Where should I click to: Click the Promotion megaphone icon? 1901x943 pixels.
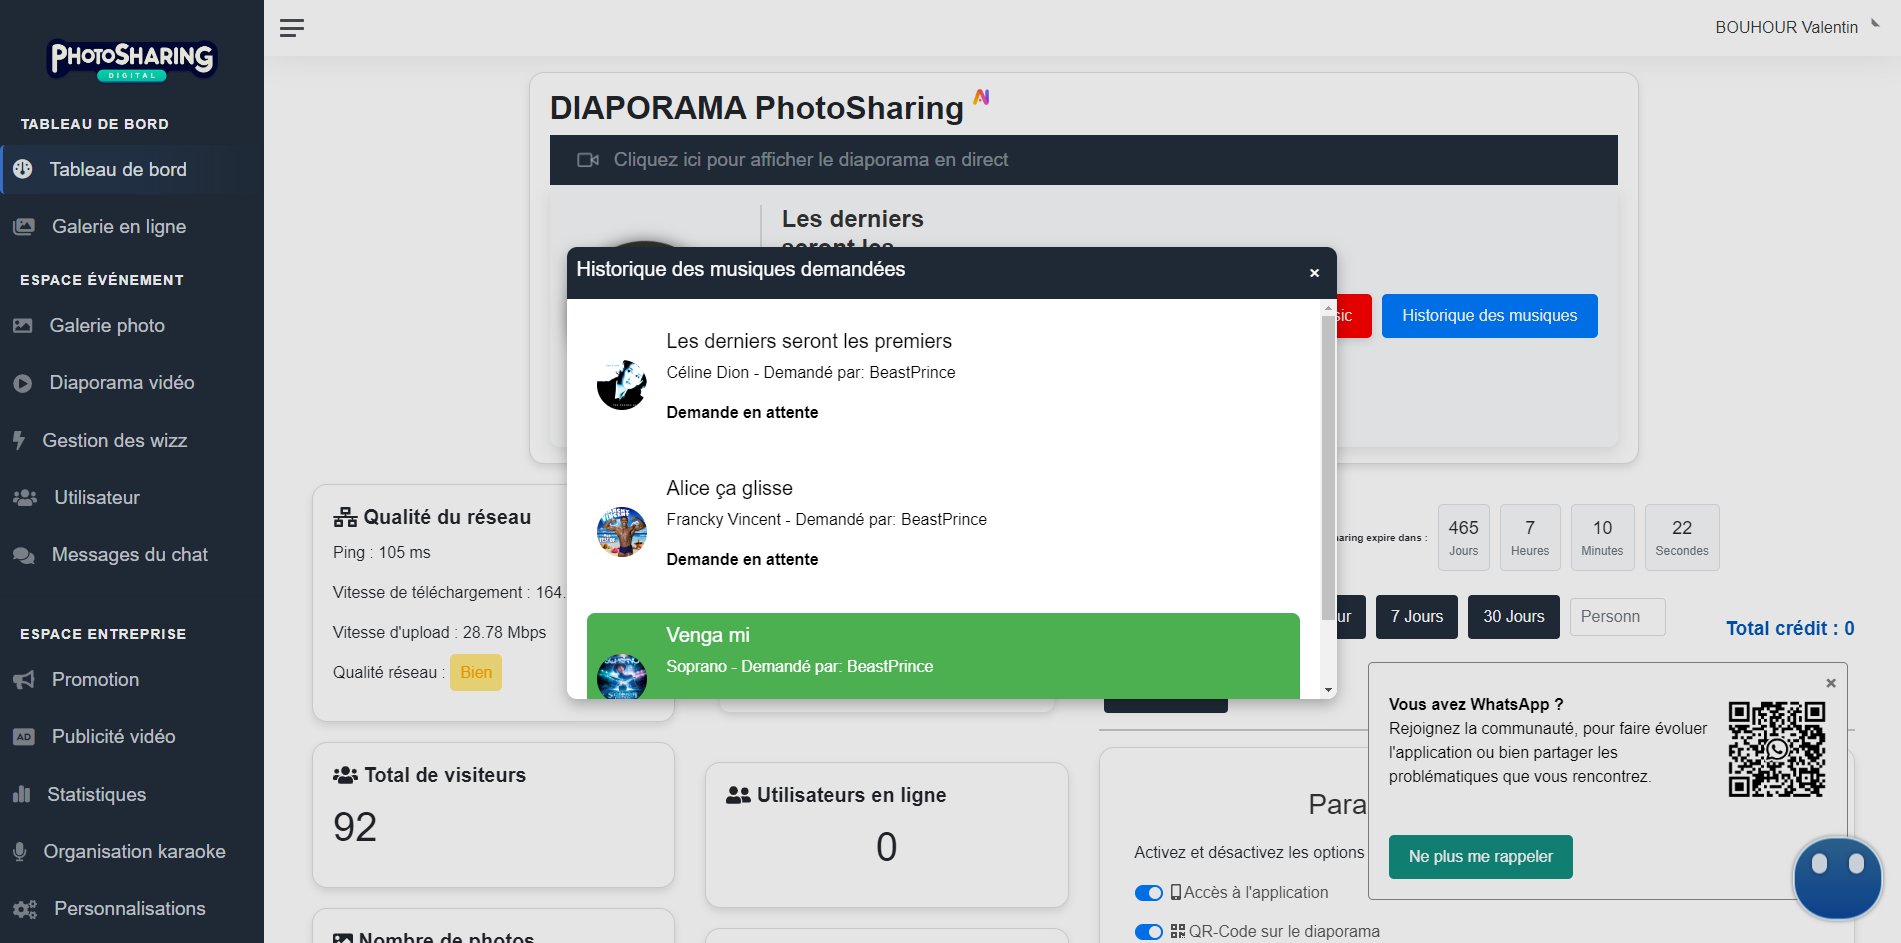coord(24,680)
